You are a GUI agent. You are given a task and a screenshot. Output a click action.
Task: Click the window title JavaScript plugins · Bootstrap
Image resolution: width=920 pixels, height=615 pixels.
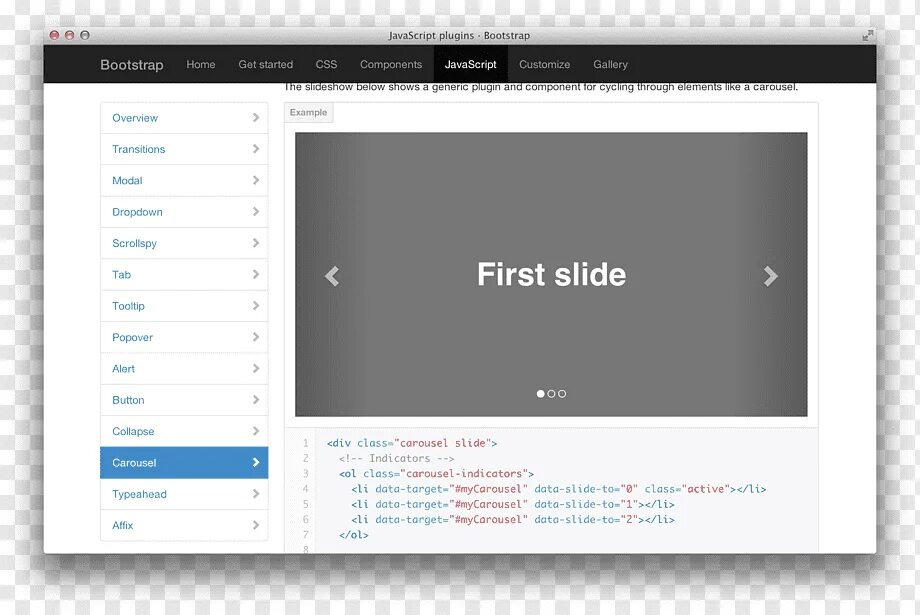coord(459,35)
